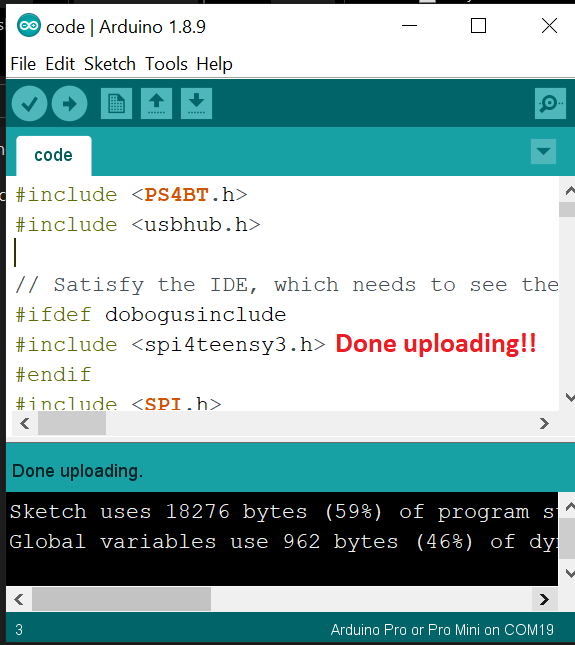The image size is (575, 645).
Task: Click the '#endif' line
Action: coord(53,375)
